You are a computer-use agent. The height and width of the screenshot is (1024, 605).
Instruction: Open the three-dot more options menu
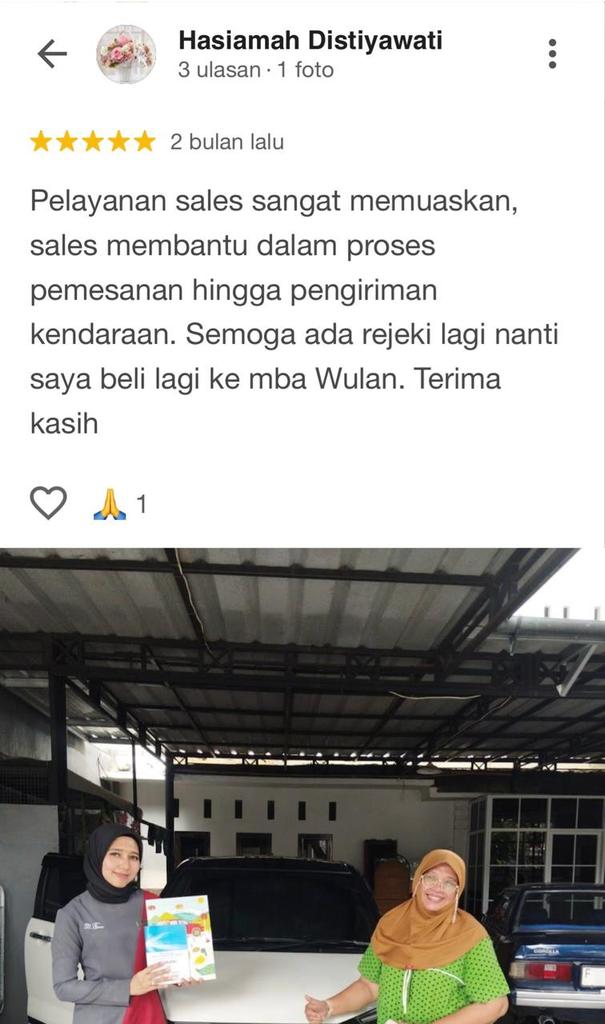(x=553, y=54)
